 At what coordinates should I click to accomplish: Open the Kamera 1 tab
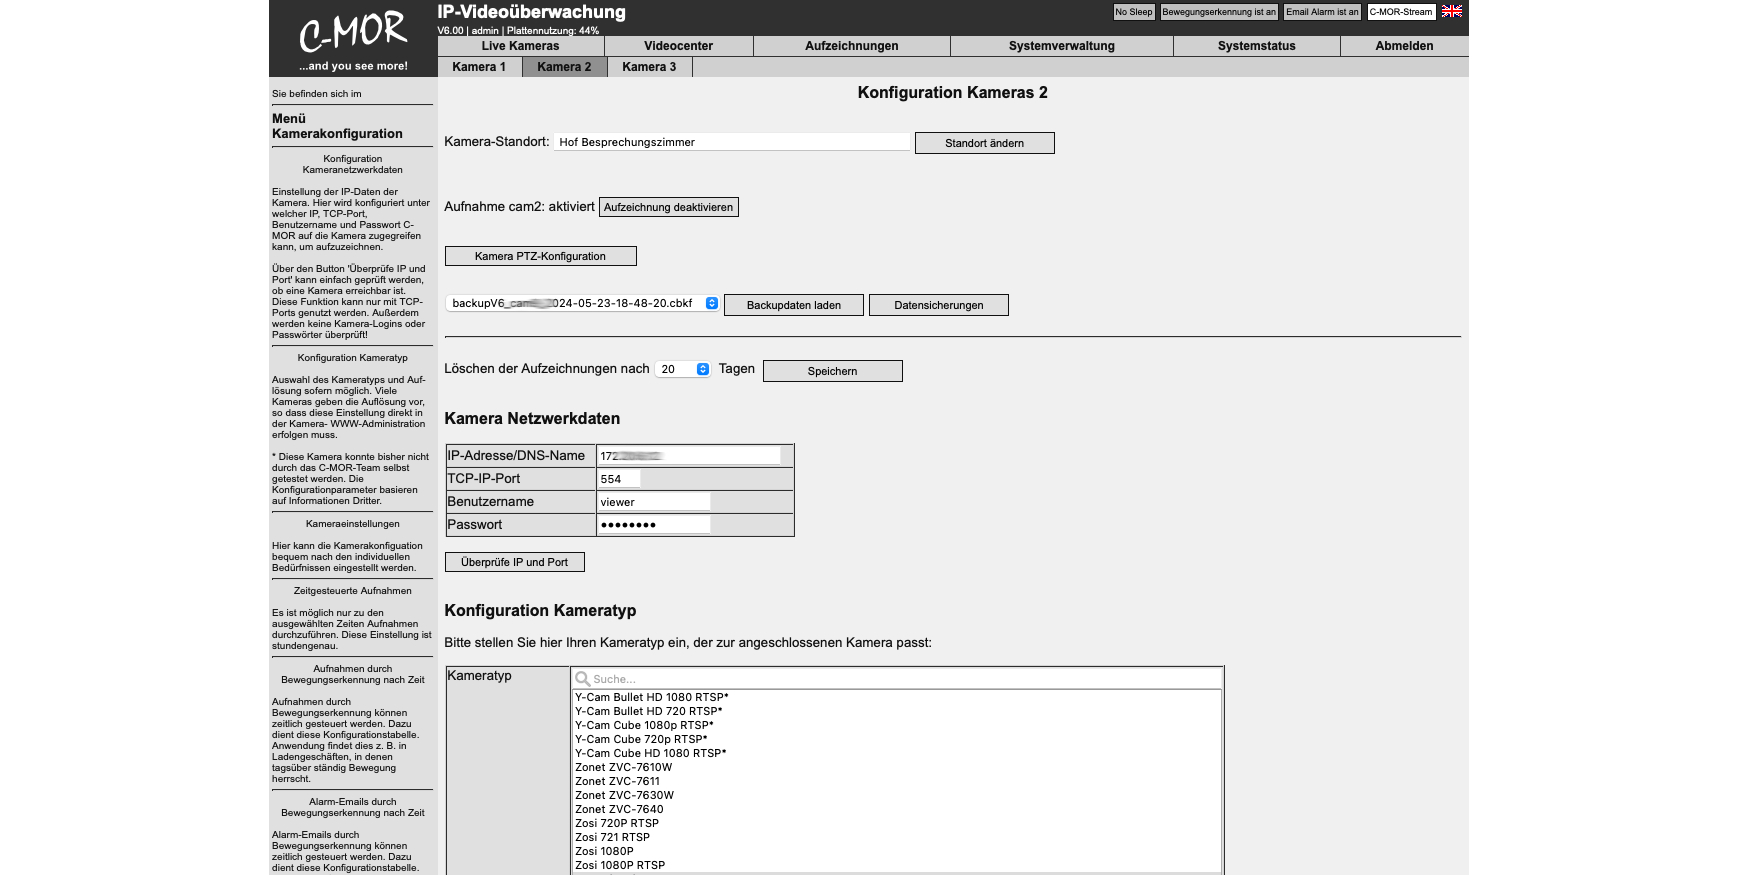point(479,67)
